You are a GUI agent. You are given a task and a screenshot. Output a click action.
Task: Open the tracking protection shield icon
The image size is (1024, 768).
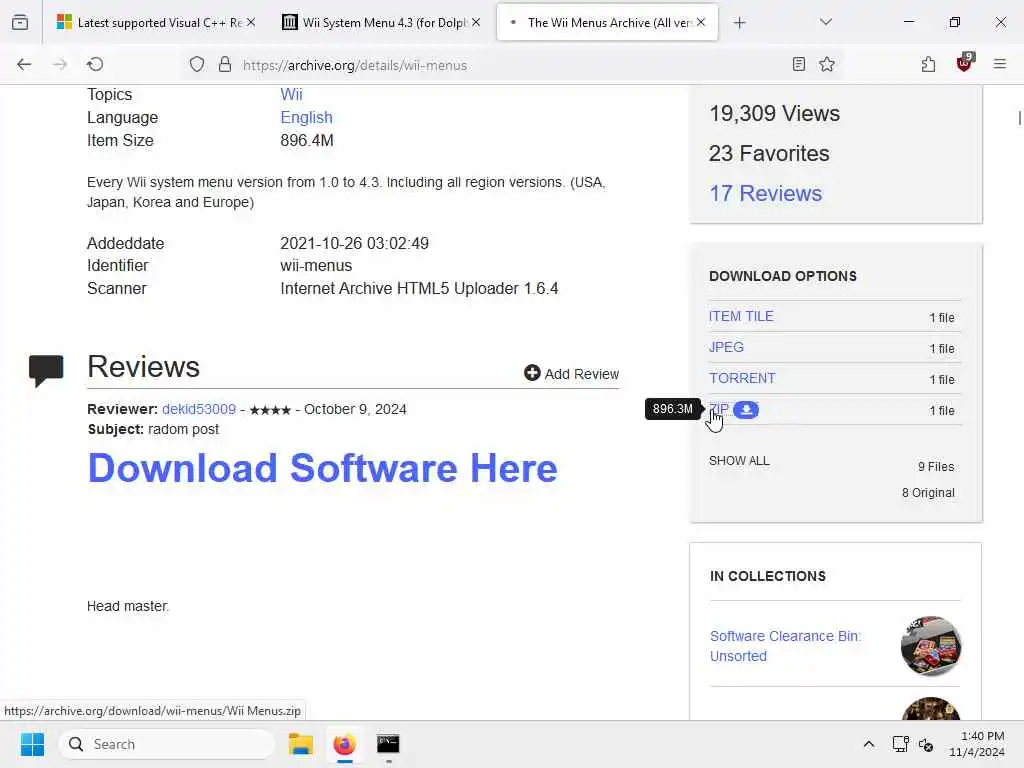pos(197,64)
